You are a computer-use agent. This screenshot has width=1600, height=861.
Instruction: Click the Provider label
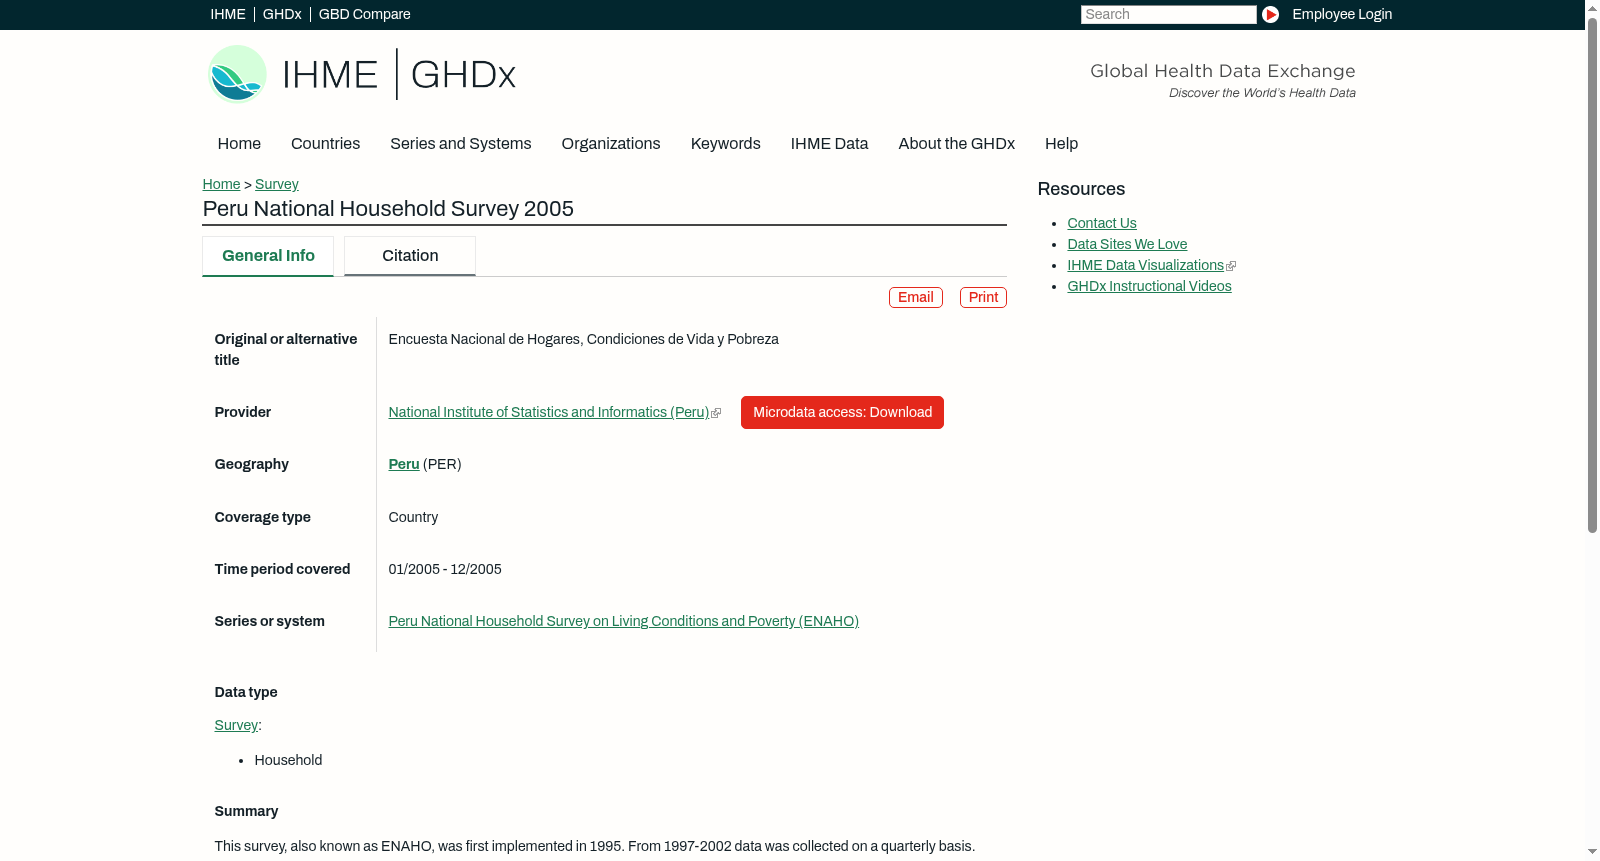243,412
